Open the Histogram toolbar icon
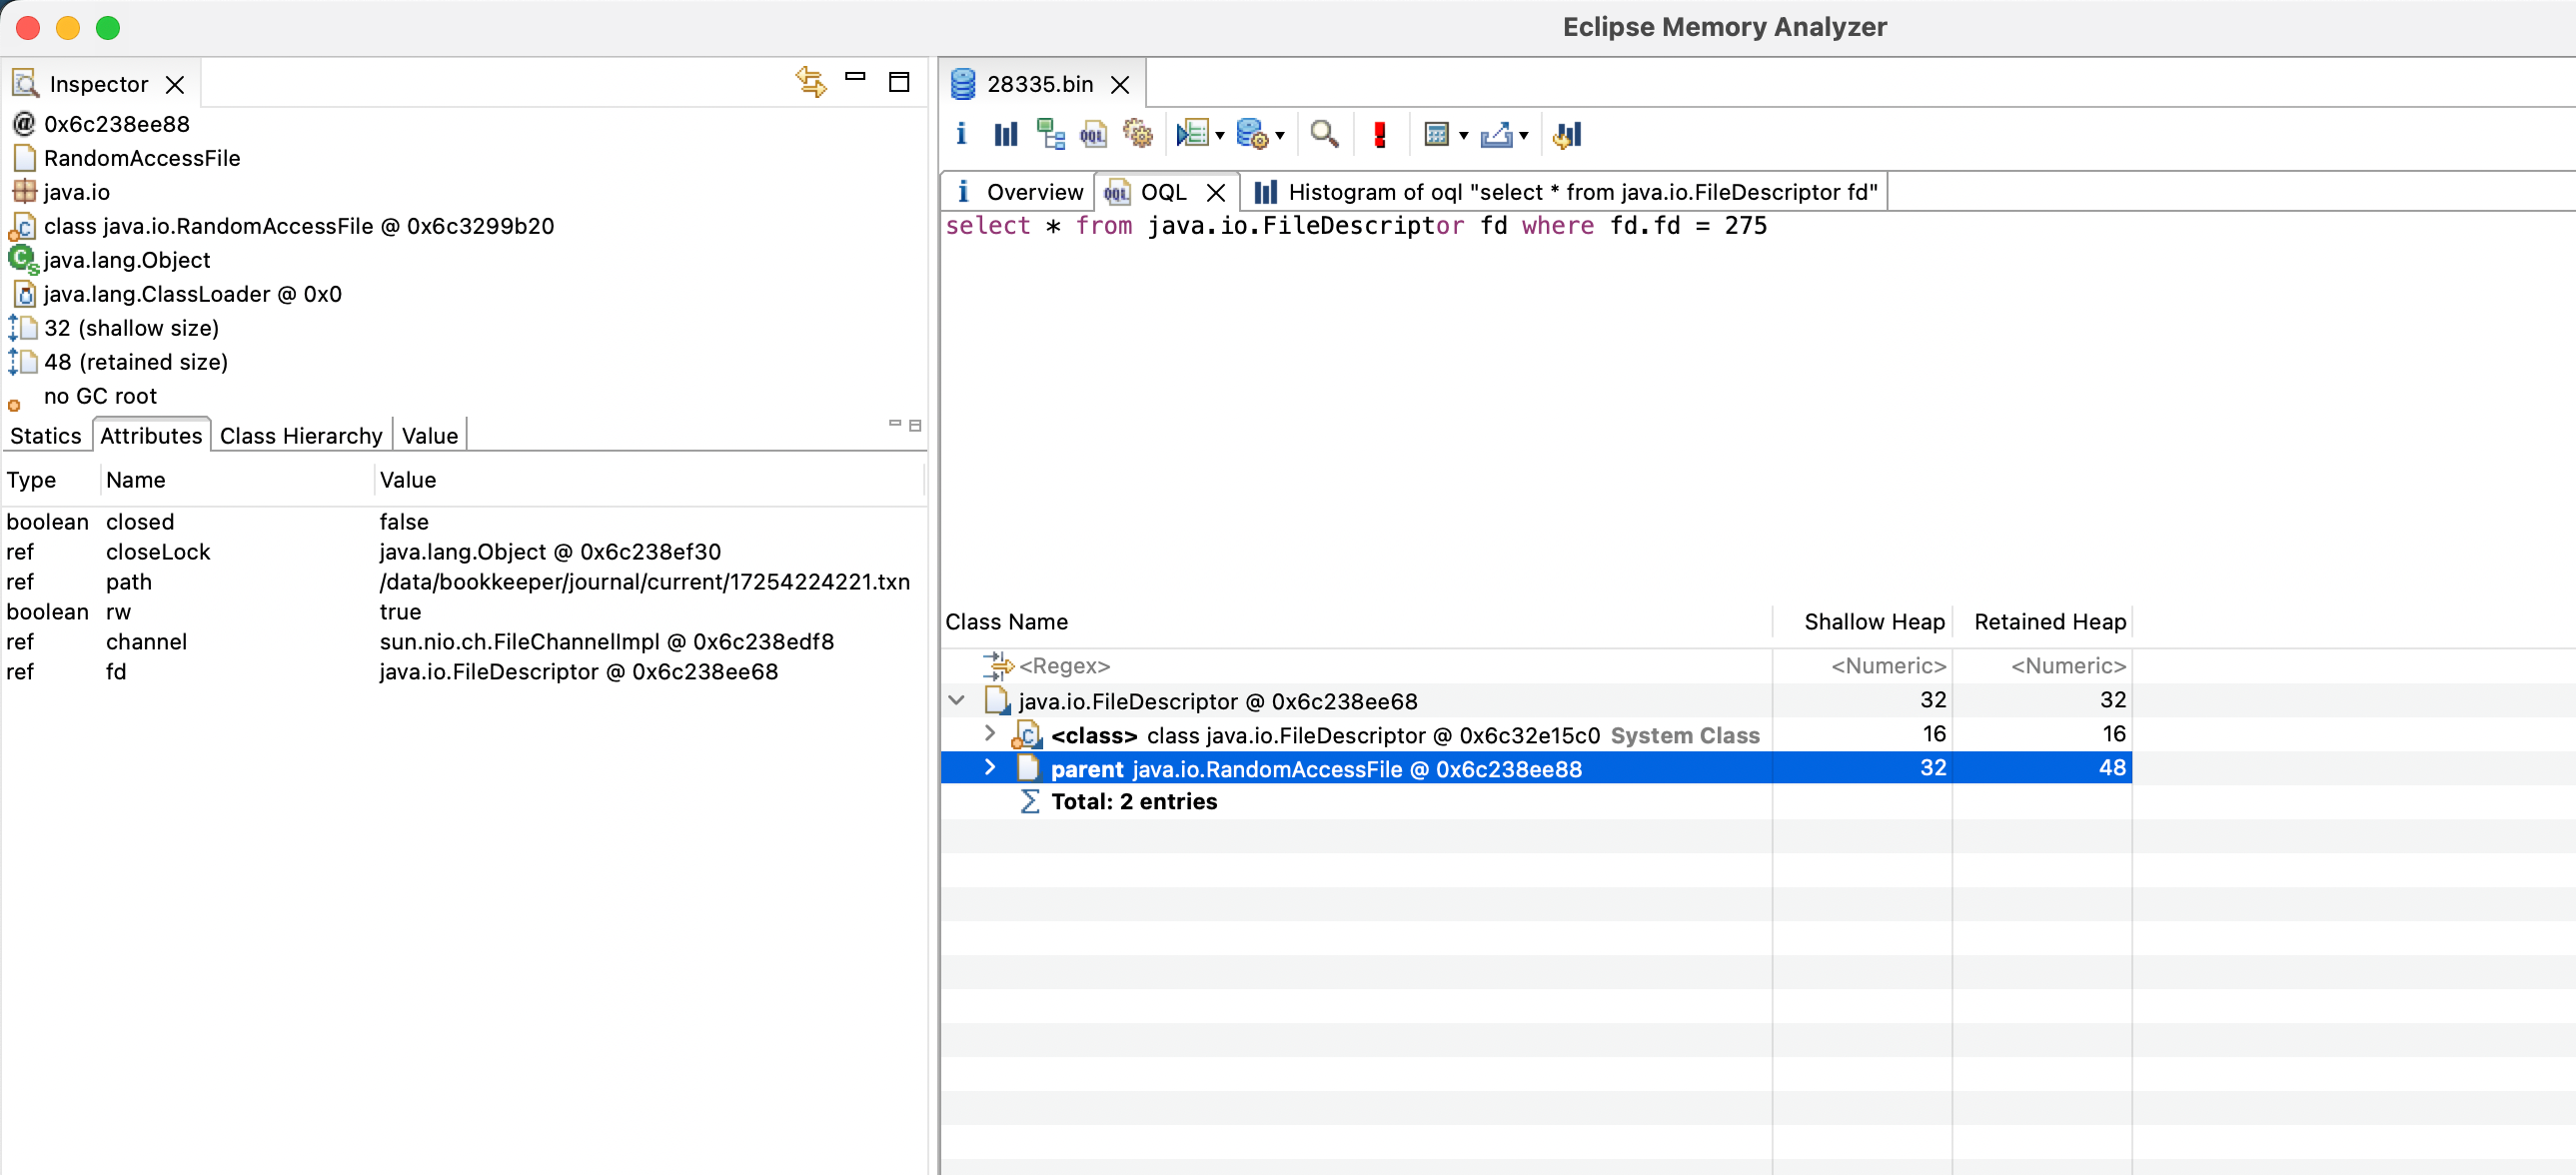The height and width of the screenshot is (1175, 2576). pyautogui.click(x=1006, y=134)
